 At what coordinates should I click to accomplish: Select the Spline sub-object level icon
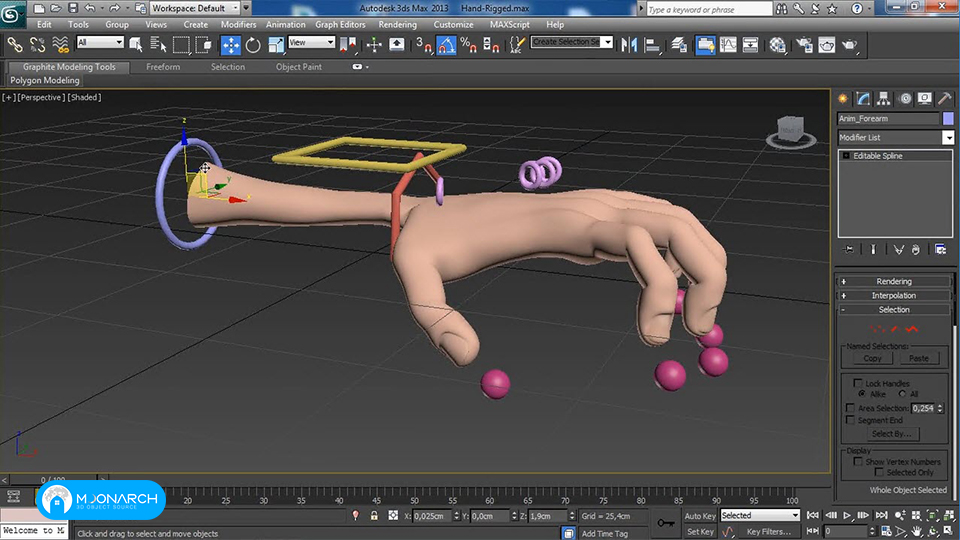912,329
